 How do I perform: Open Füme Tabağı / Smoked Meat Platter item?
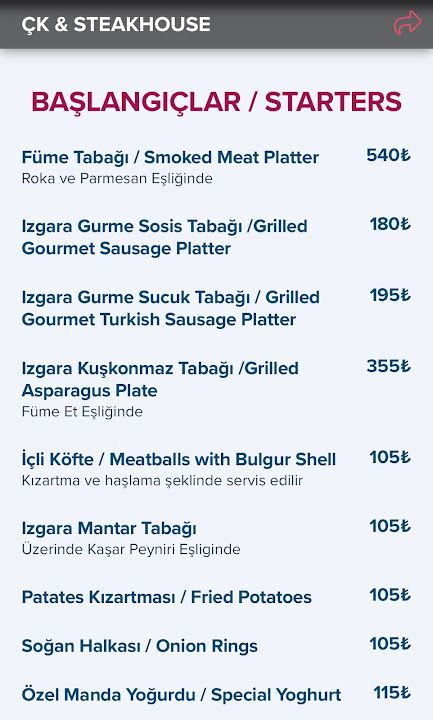coord(170,158)
